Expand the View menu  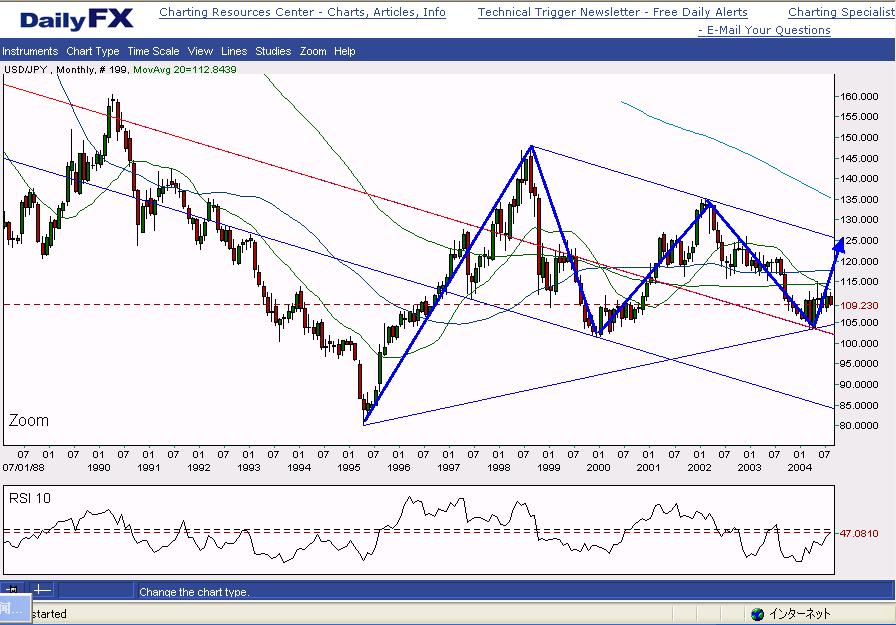[200, 51]
